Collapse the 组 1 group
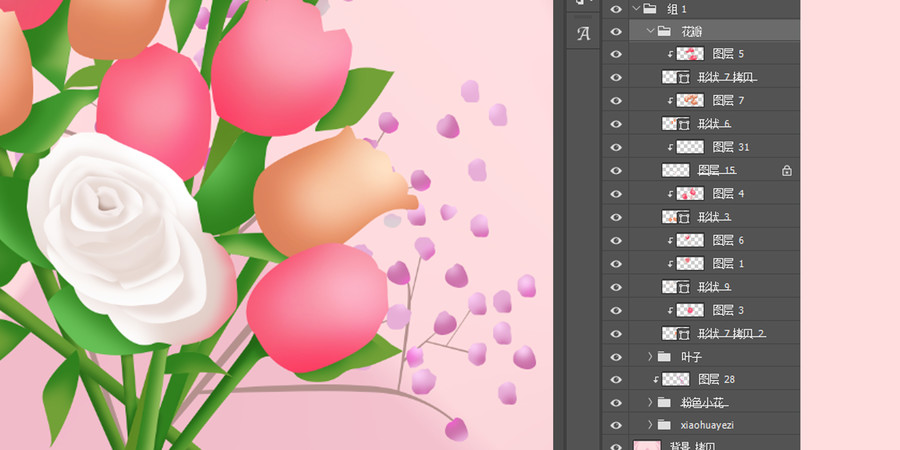Screen dimensions: 900x450 point(635,8)
